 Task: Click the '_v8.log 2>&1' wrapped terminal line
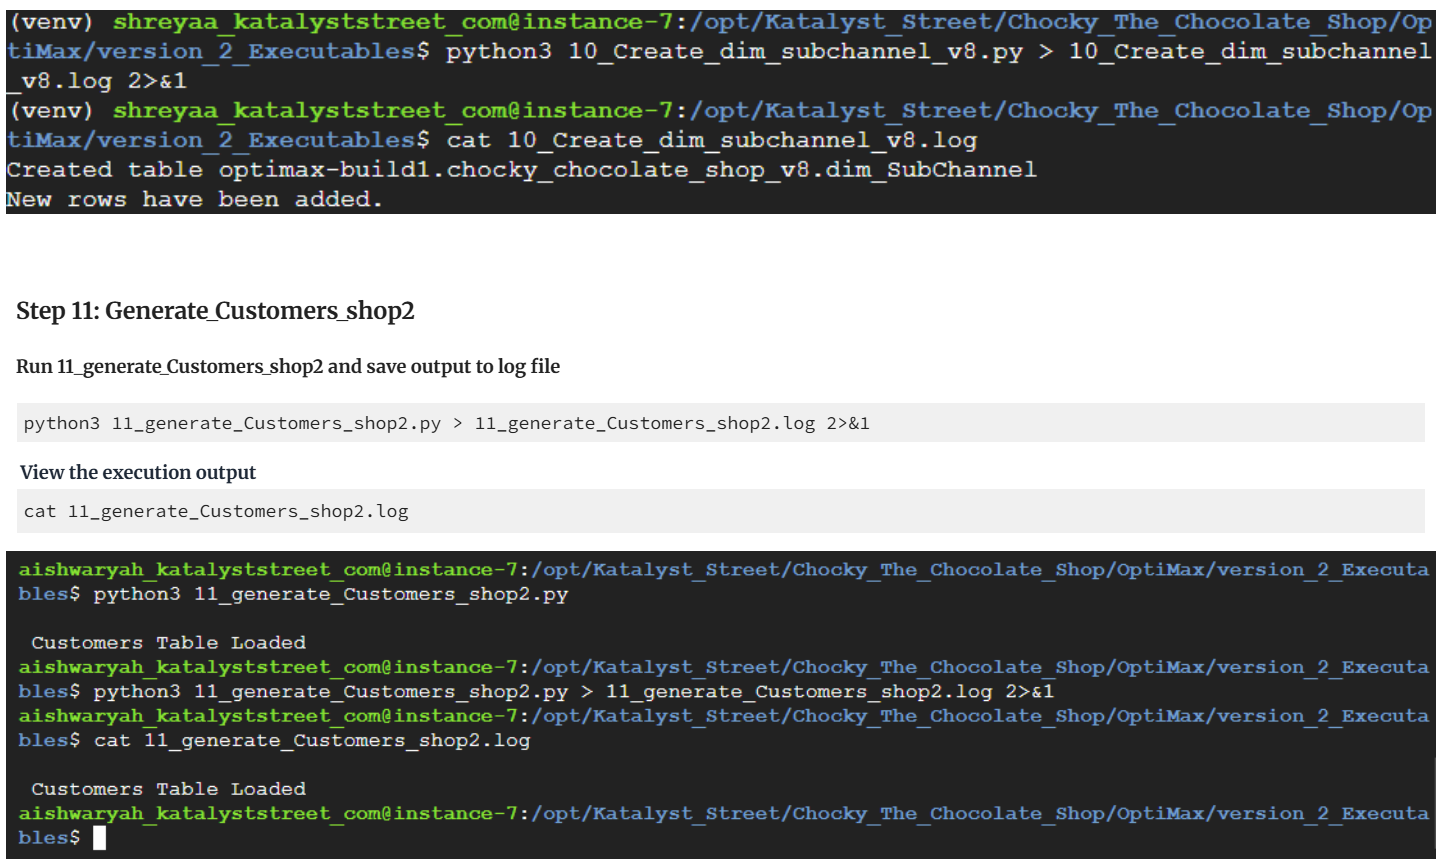coord(96,81)
